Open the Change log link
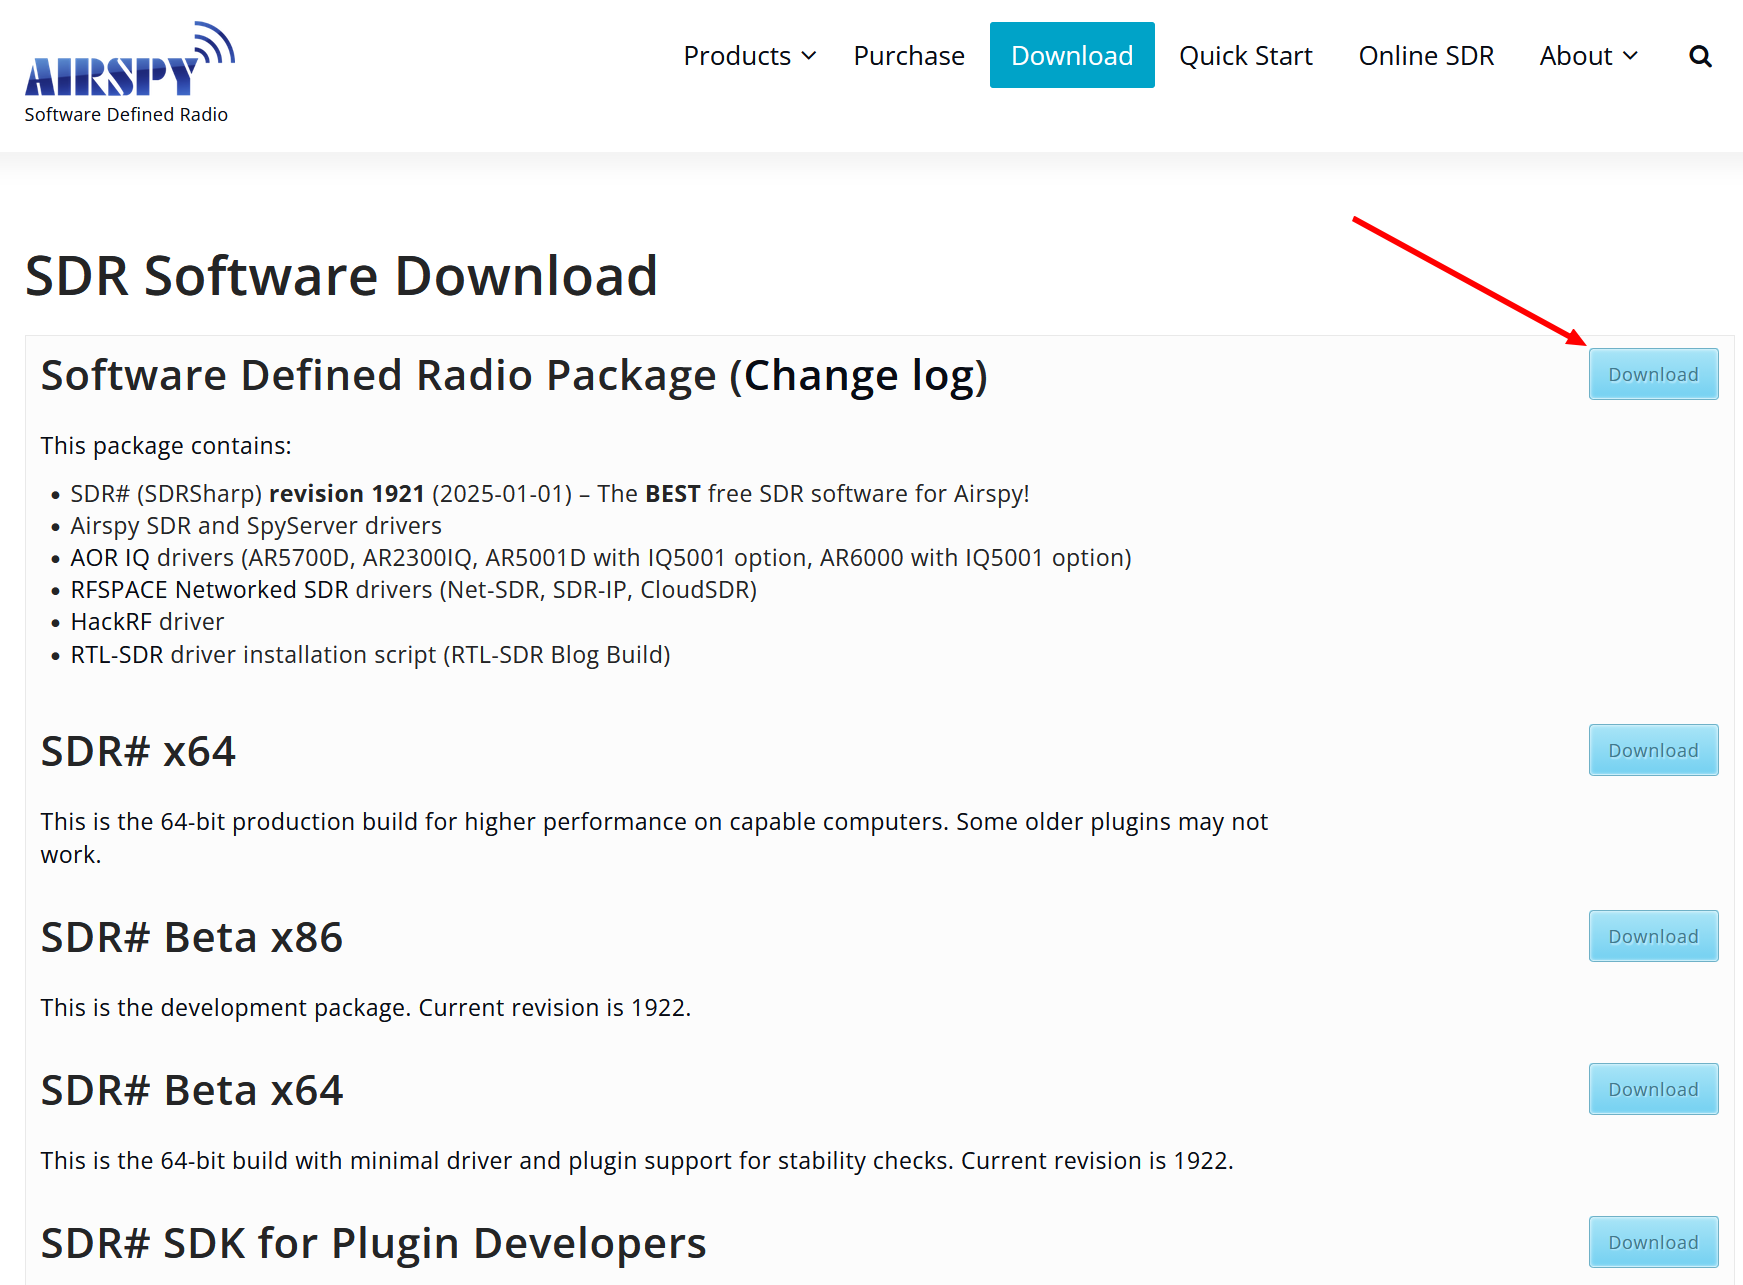Screen dimensions: 1743x1285 tap(860, 376)
